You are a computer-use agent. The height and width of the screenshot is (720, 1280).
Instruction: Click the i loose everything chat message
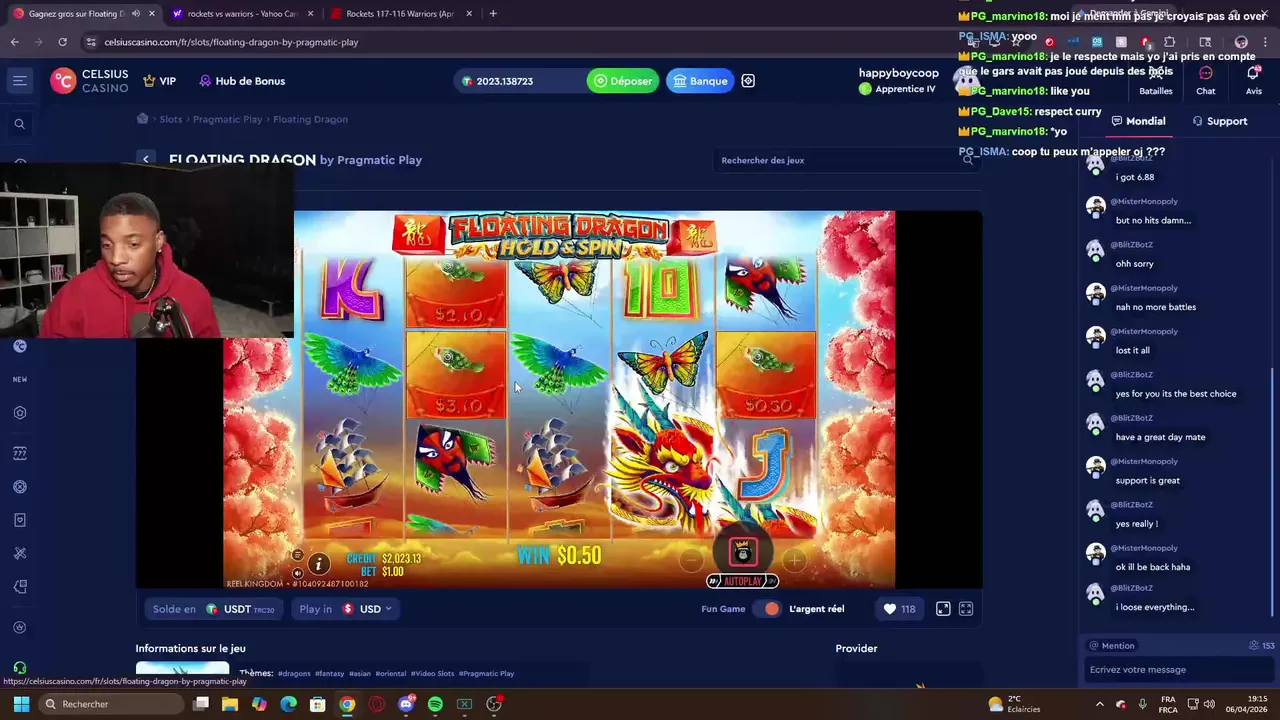(x=1154, y=607)
